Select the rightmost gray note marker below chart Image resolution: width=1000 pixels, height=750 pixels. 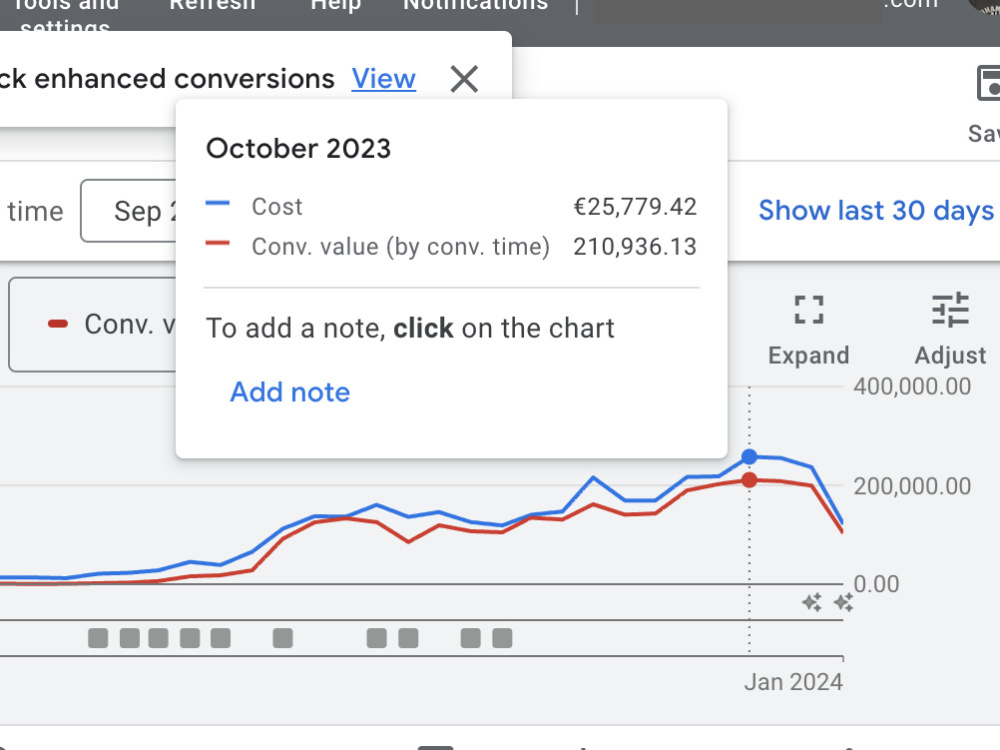(x=502, y=638)
